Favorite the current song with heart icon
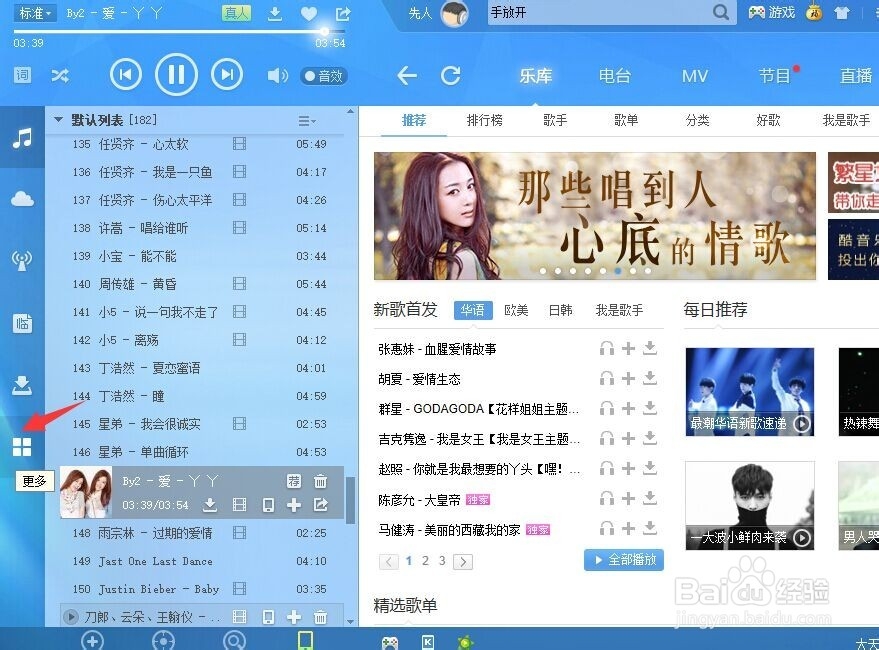The image size is (879, 650). pos(308,14)
